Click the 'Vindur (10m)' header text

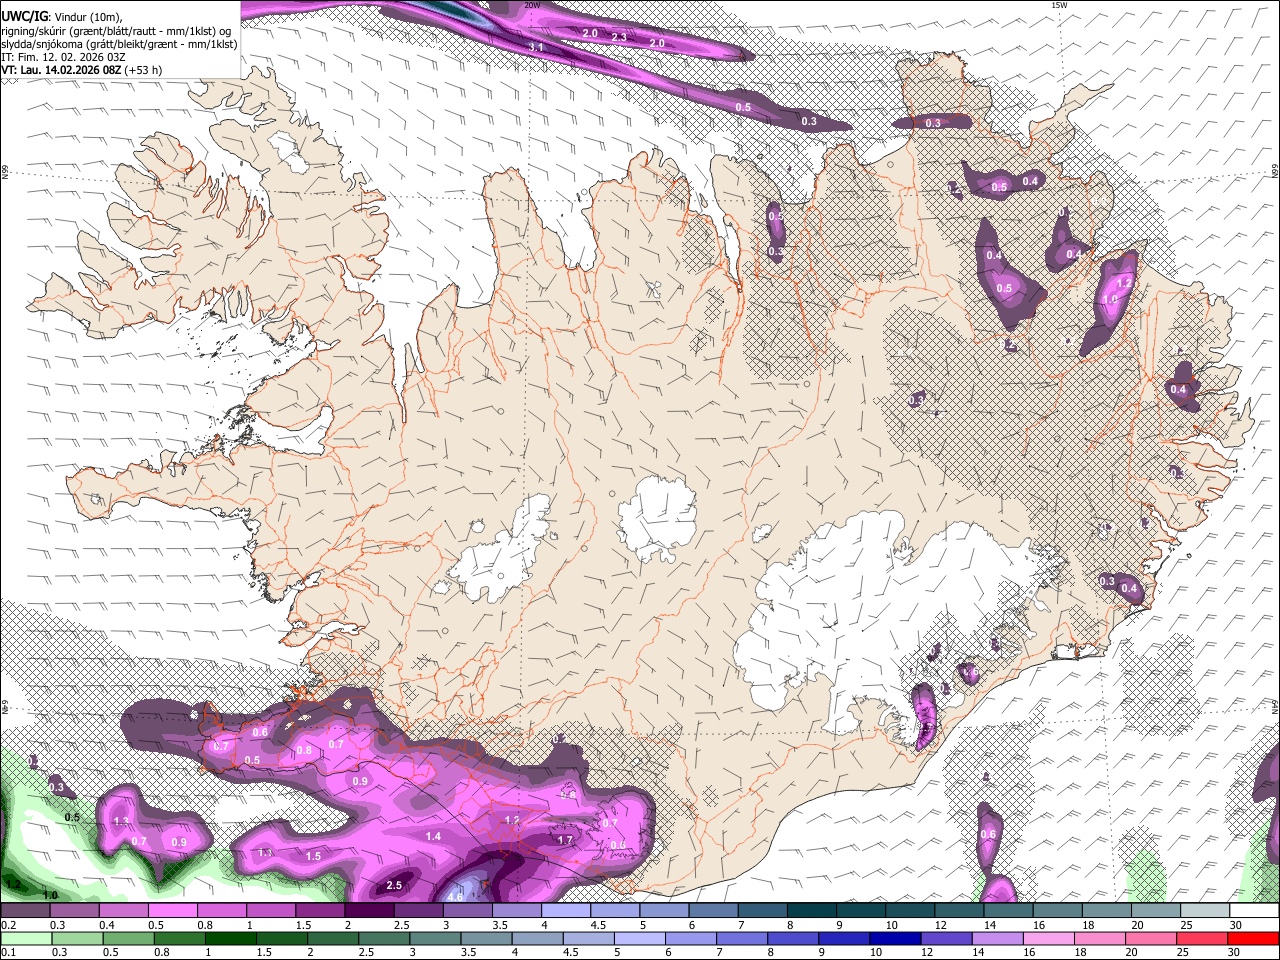[x=85, y=18]
